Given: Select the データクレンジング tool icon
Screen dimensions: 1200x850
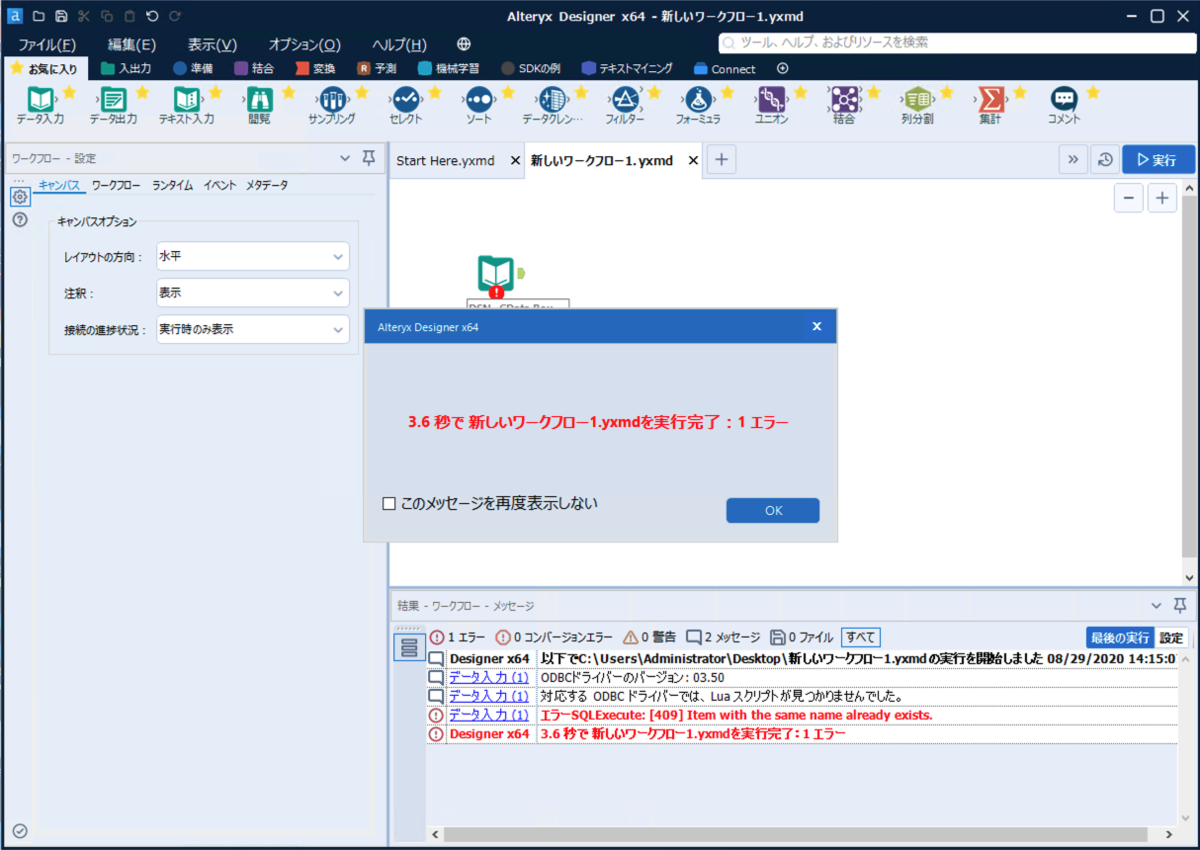Looking at the screenshot, I should coord(551,101).
